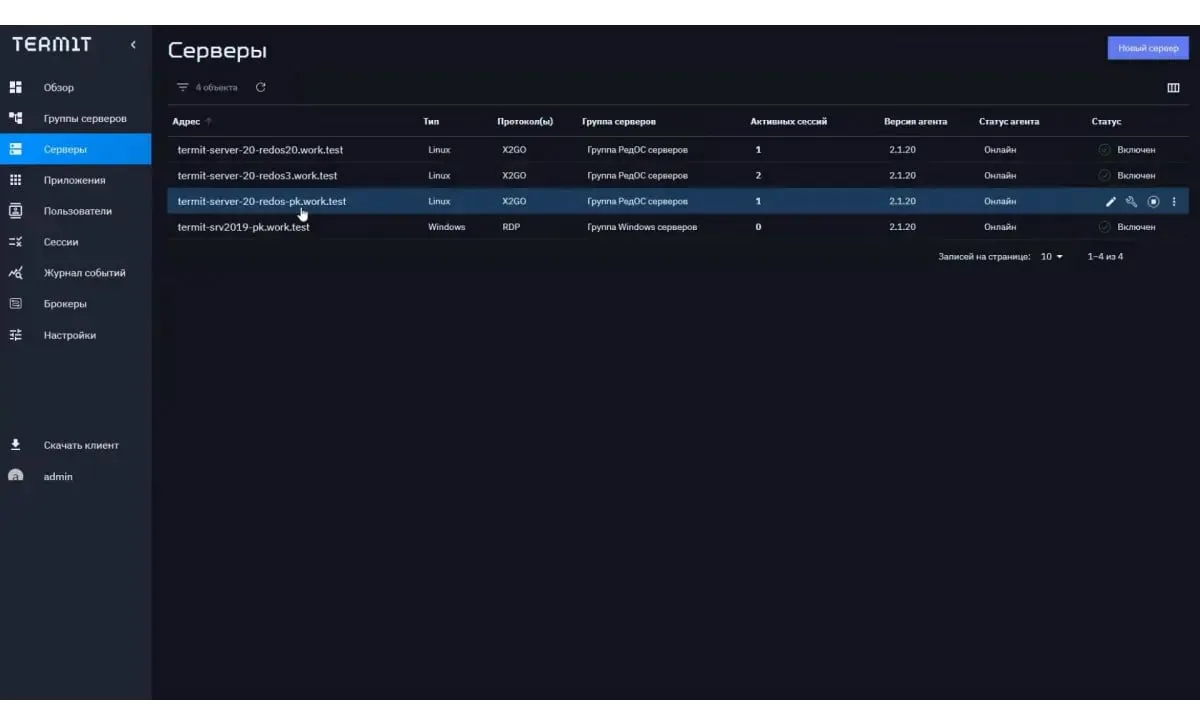Collapse the sidebar with the chevron arrow
Image resolution: width=1200 pixels, height=725 pixels.
[133, 45]
